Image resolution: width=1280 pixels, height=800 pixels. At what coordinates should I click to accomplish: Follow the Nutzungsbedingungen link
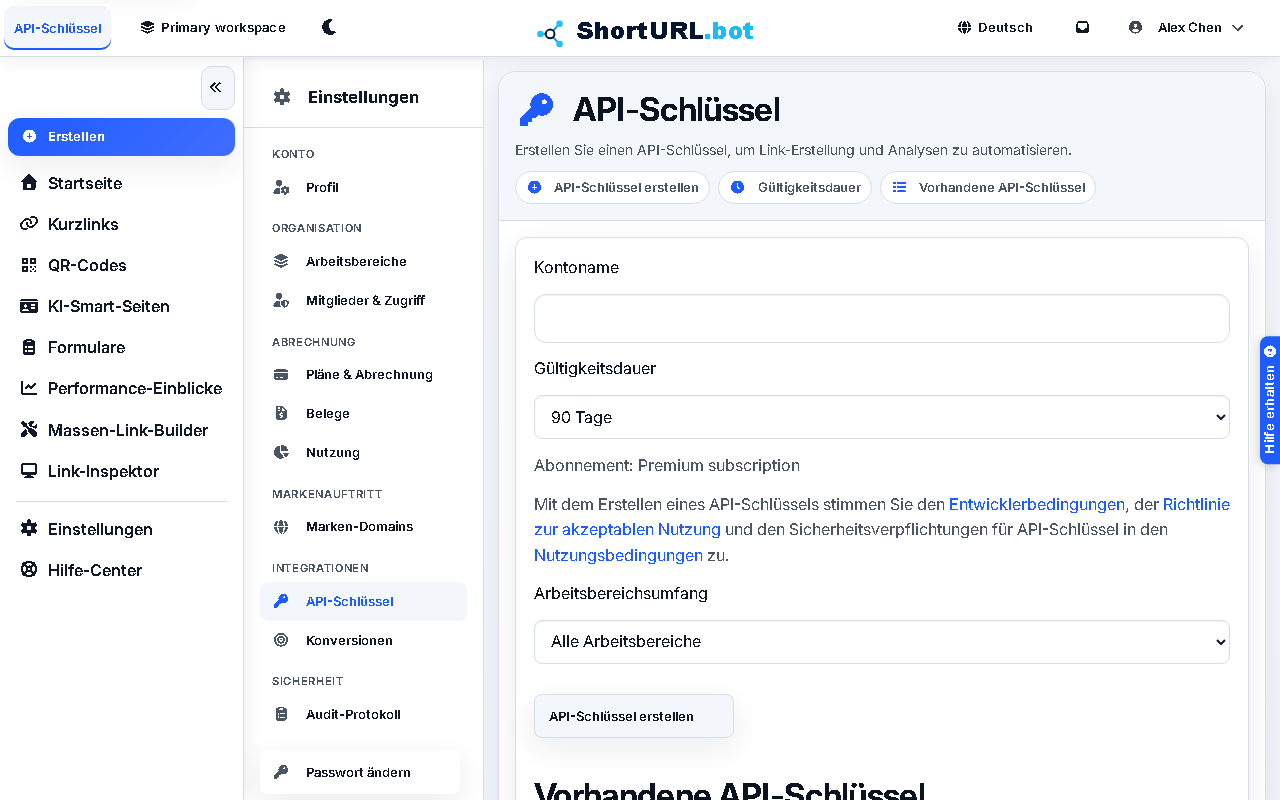click(x=618, y=555)
